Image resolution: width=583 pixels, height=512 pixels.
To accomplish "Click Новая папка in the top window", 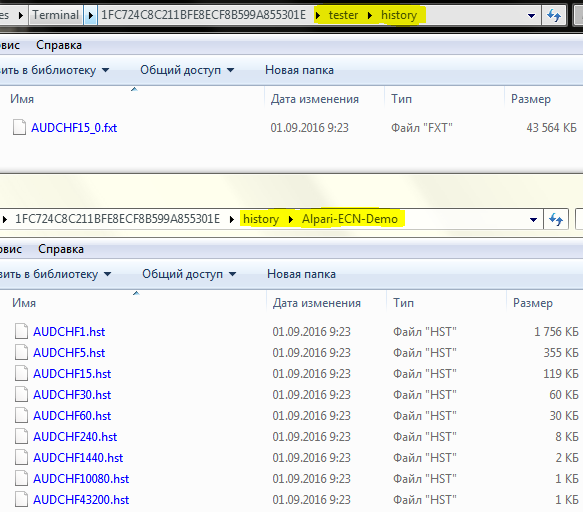I will click(299, 70).
